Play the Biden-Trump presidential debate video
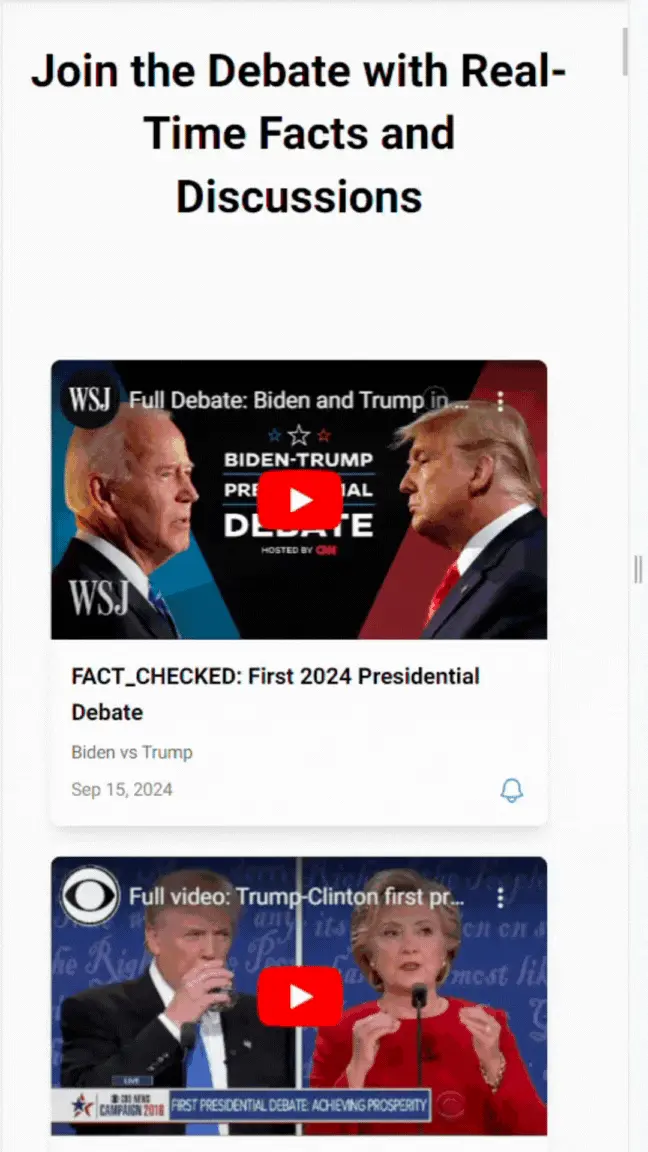This screenshot has width=648, height=1152. [299, 500]
